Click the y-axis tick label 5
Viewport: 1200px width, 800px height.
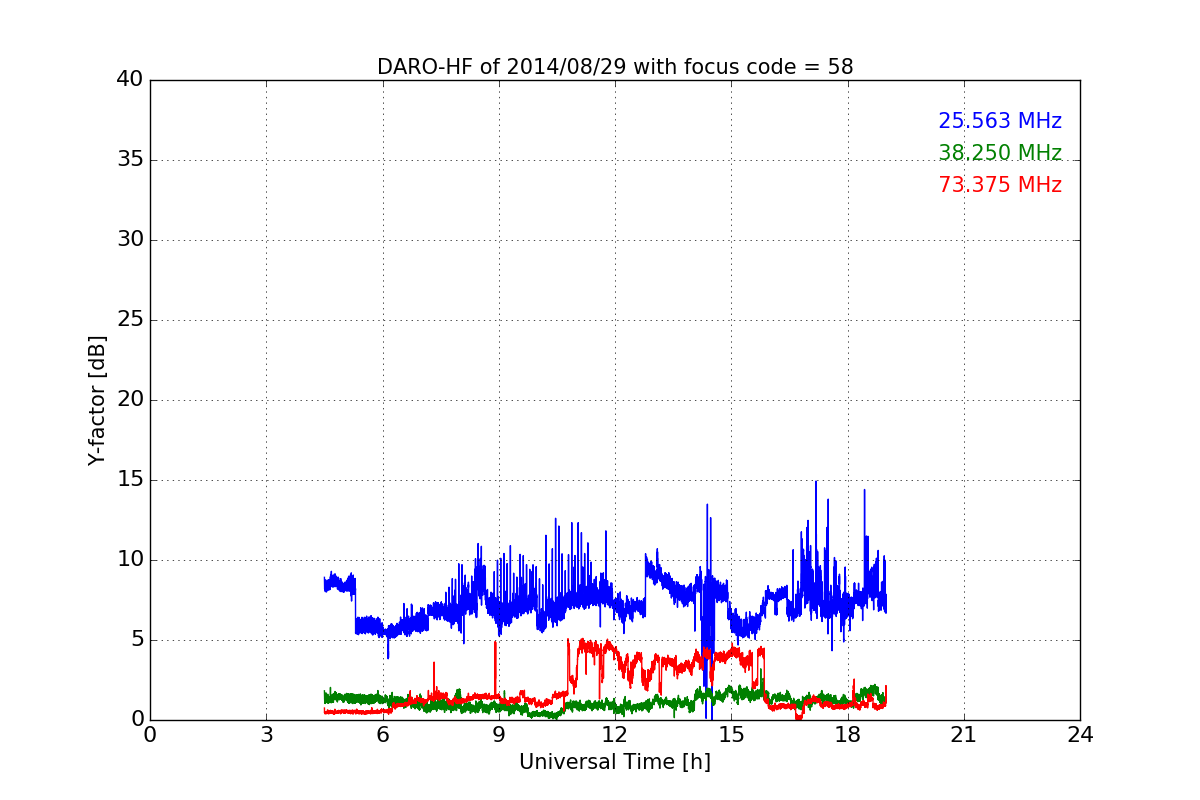click(136, 640)
